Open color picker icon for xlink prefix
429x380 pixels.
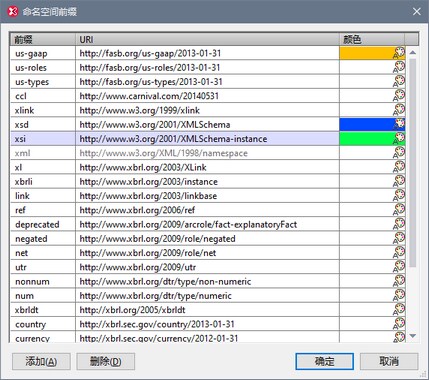(399, 110)
